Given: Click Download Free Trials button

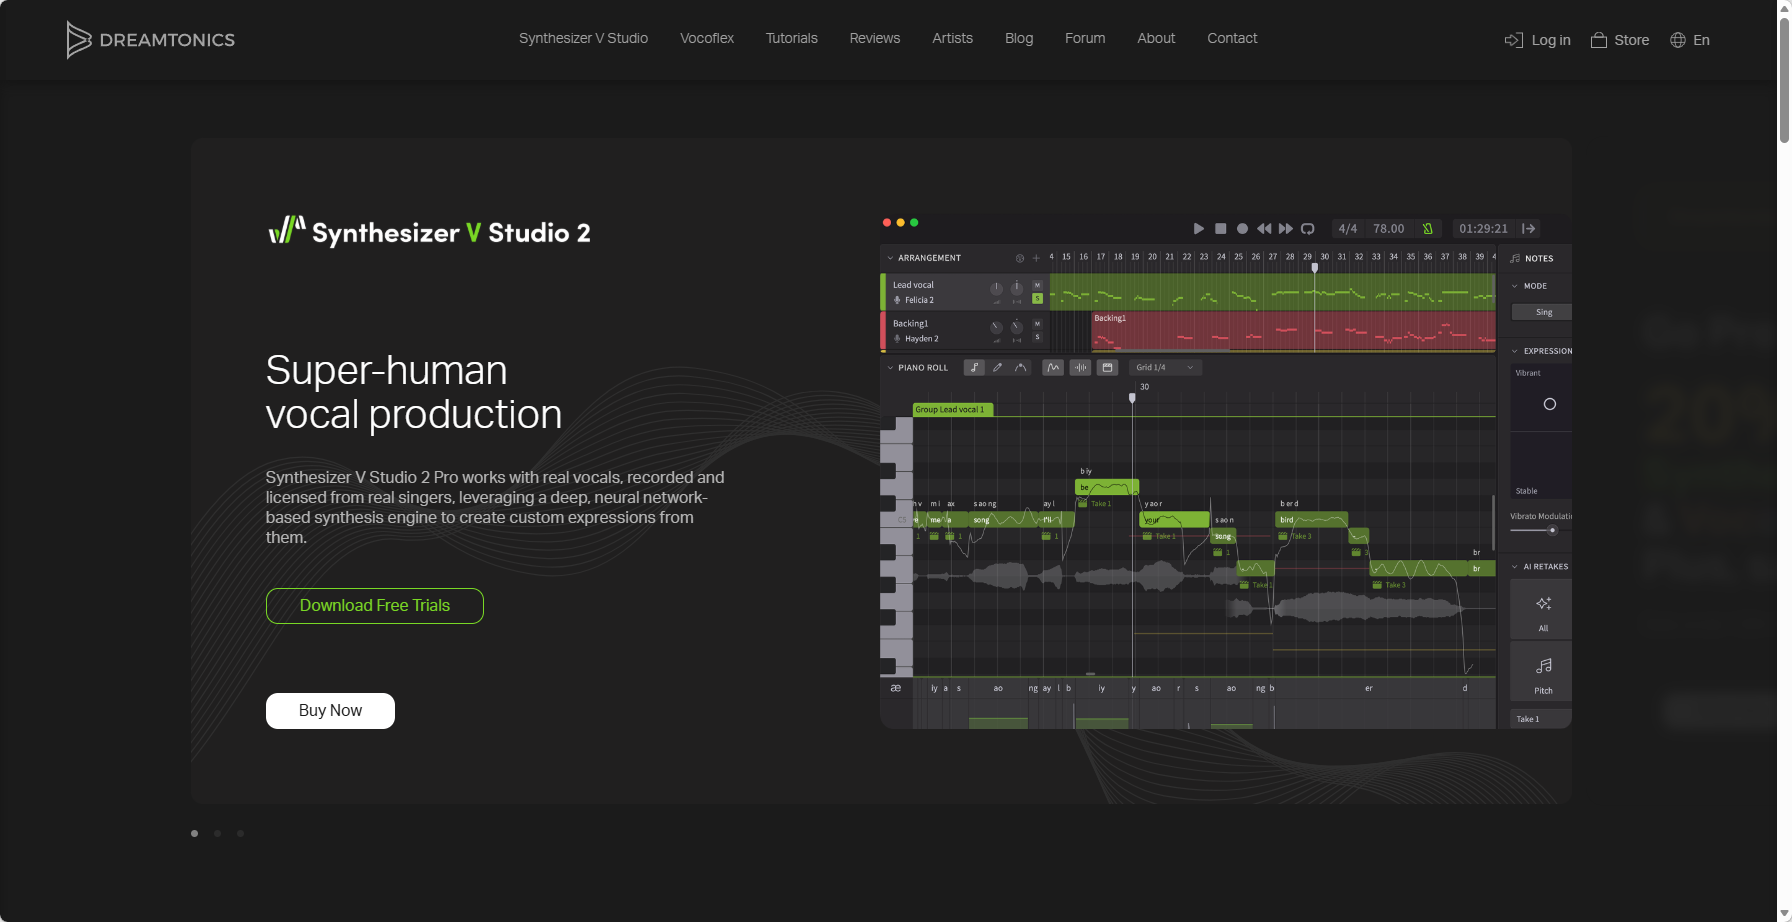Looking at the screenshot, I should (375, 606).
